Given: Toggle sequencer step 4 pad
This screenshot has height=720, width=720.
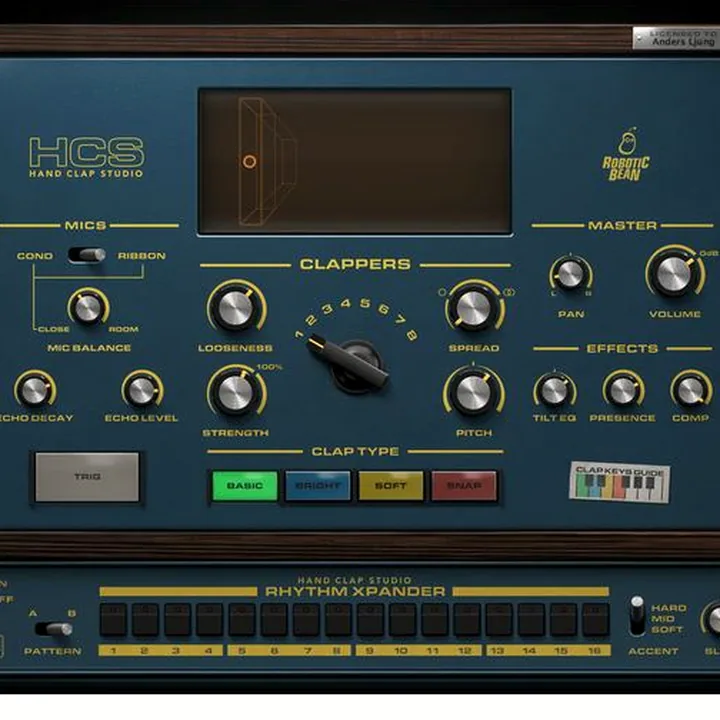Looking at the screenshot, I should pyautogui.click(x=210, y=619).
